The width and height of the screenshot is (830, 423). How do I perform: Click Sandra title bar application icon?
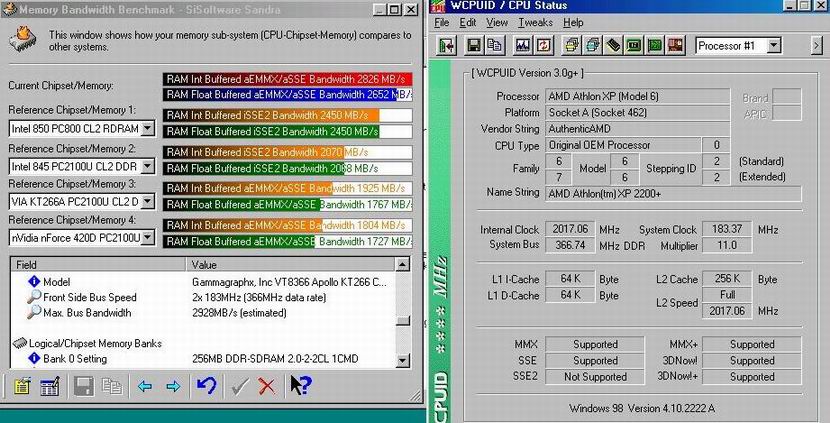pyautogui.click(x=10, y=10)
